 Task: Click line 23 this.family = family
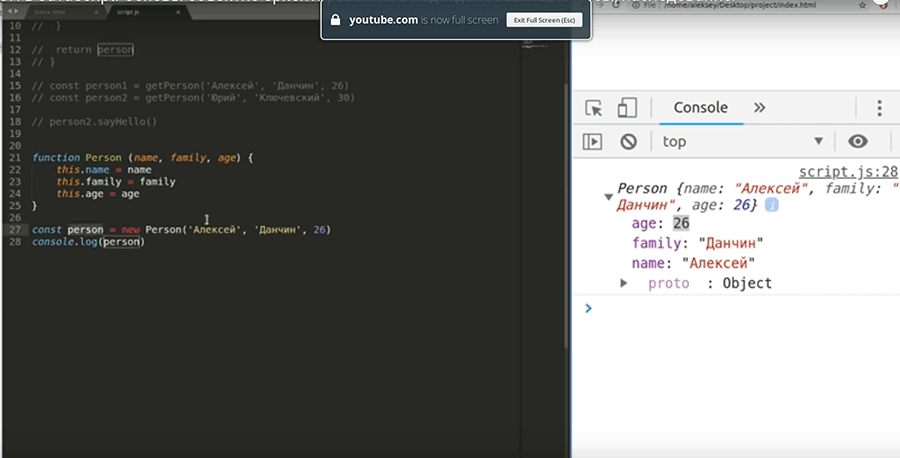tap(116, 181)
